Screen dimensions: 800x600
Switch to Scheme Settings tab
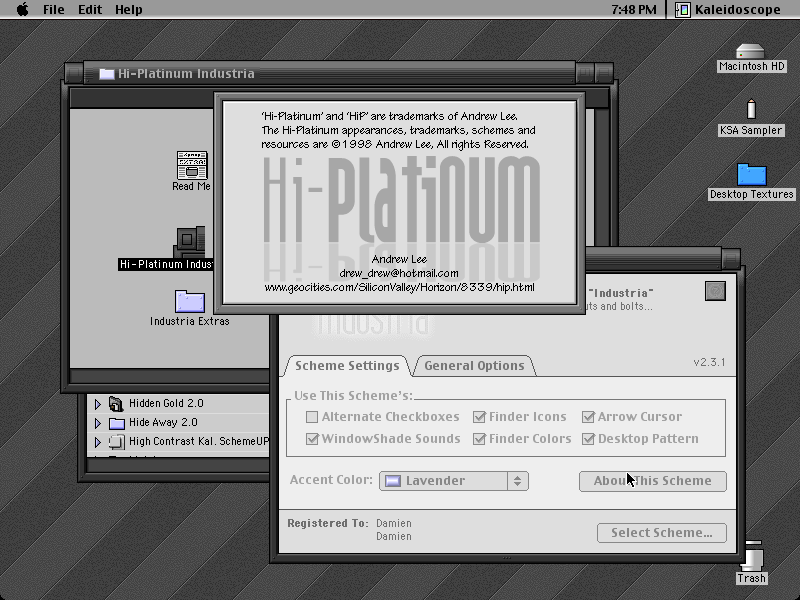tap(347, 366)
